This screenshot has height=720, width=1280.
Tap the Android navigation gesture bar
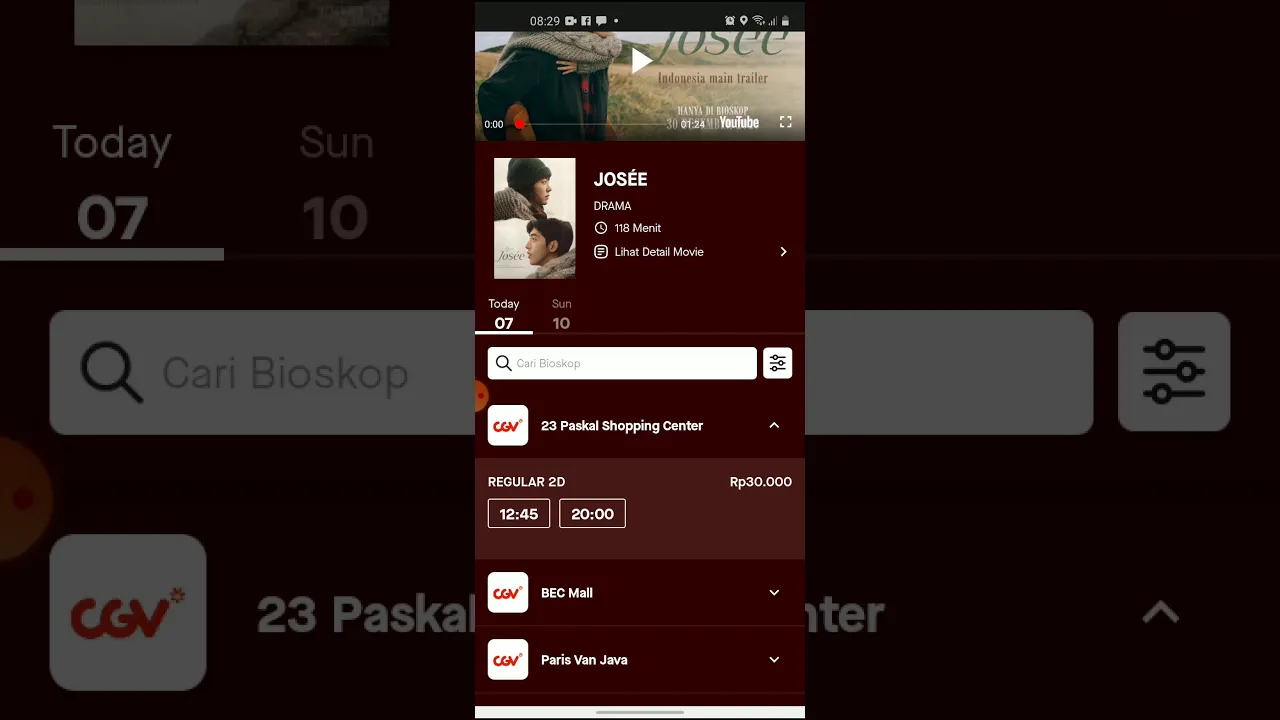coord(640,712)
